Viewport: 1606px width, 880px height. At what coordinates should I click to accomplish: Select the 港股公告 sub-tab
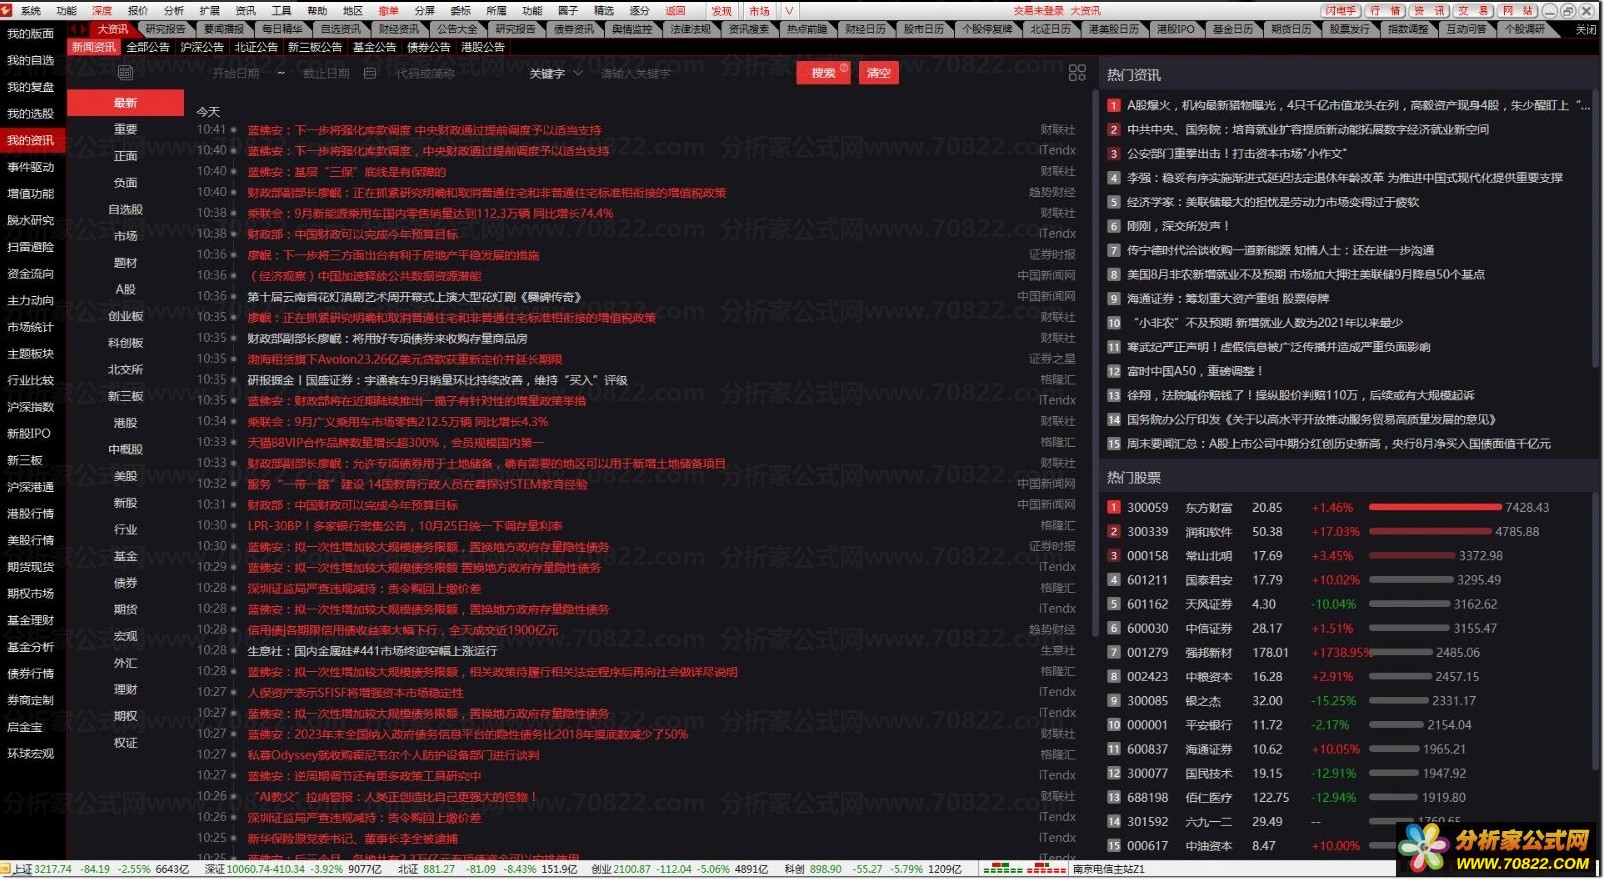click(x=483, y=47)
